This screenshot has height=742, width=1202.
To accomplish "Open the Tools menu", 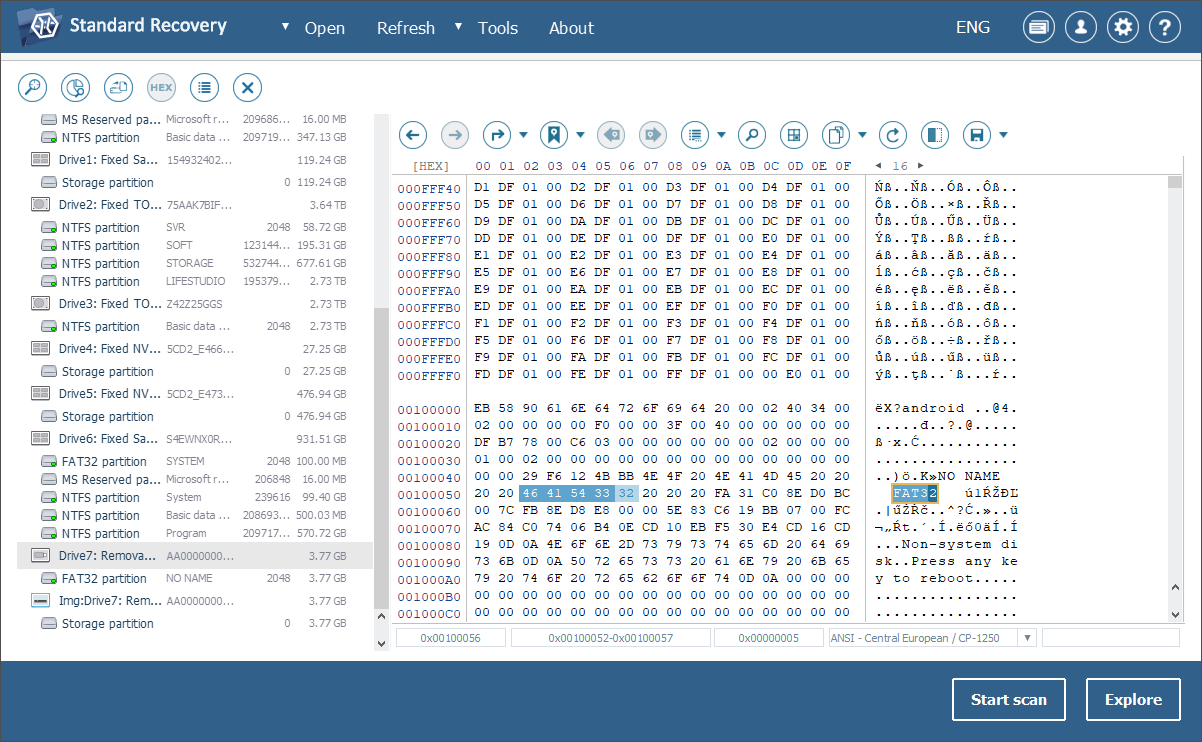I will [x=498, y=28].
